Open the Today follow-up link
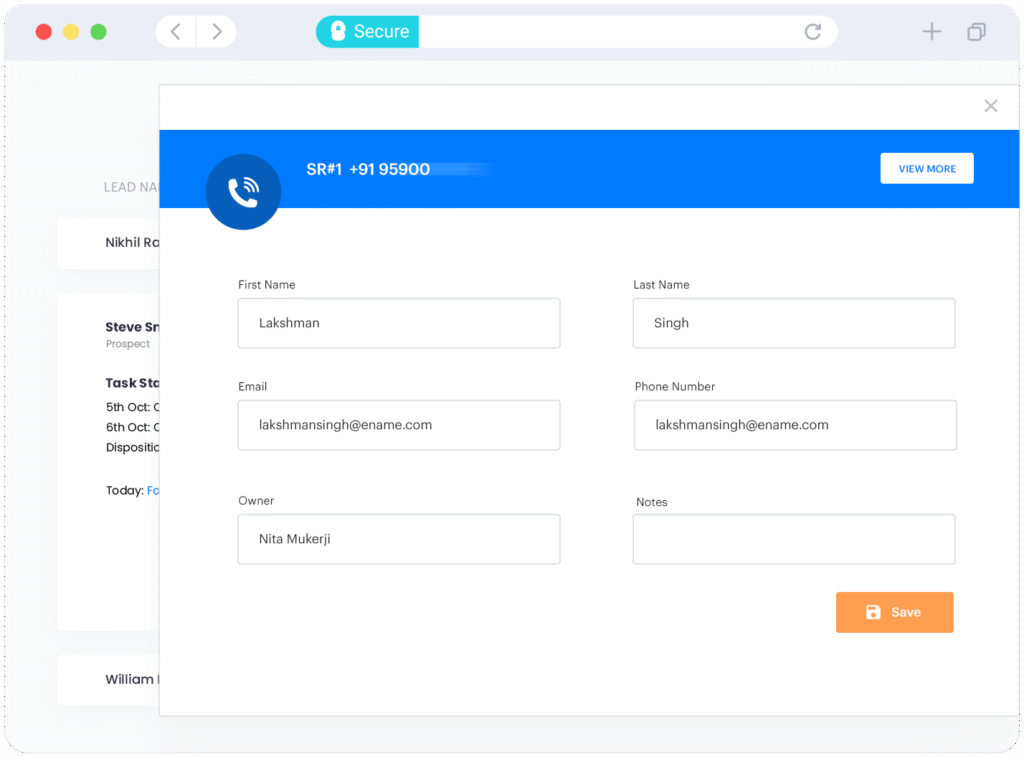 (x=152, y=490)
